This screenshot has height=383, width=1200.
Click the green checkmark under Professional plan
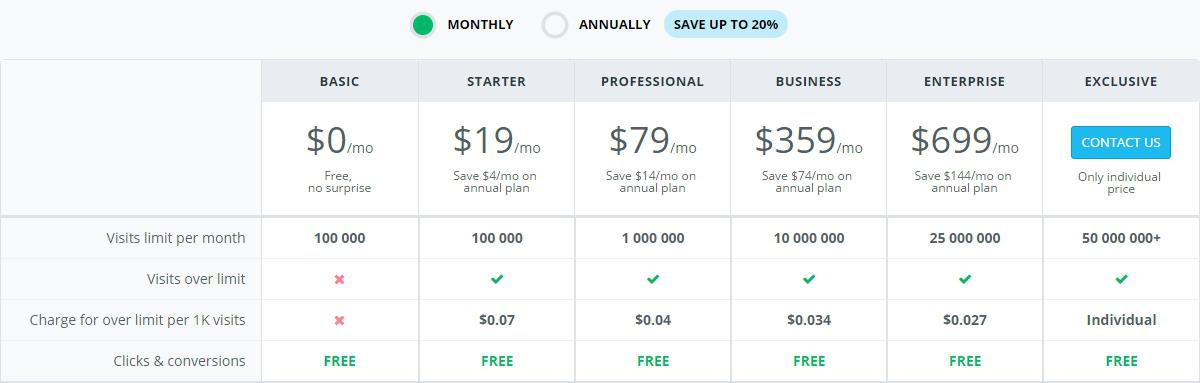(653, 279)
